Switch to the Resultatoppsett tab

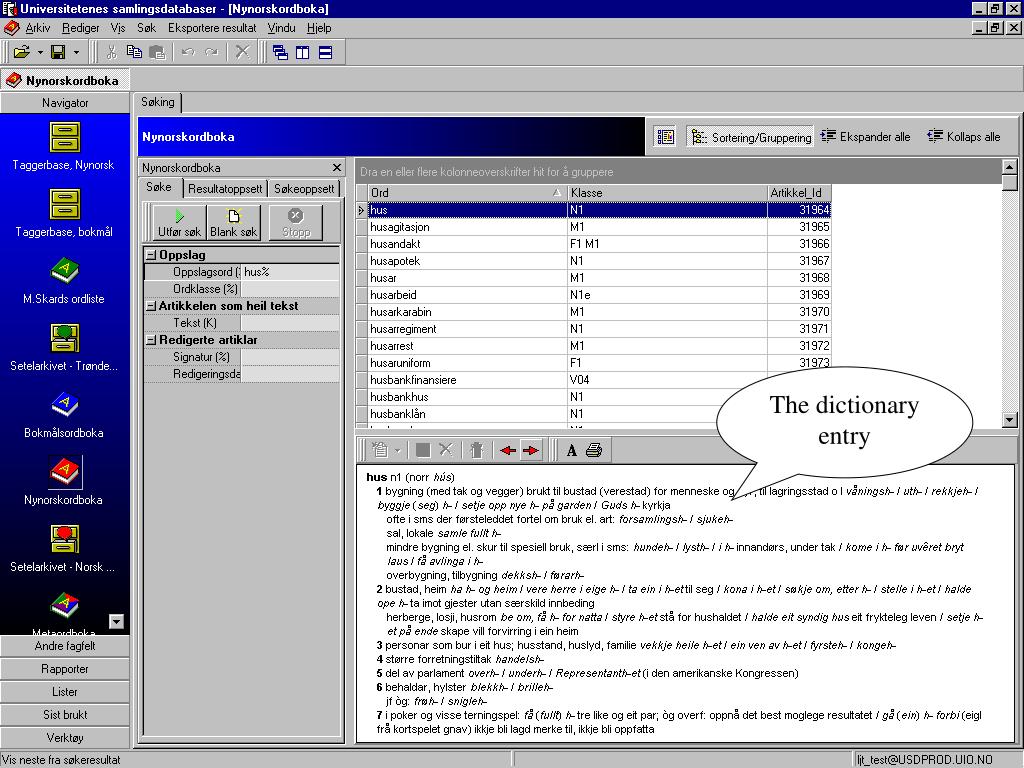coord(225,189)
